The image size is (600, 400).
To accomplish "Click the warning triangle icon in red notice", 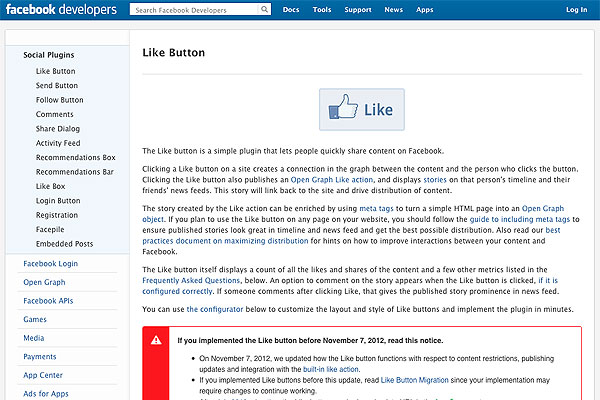I will tap(156, 340).
